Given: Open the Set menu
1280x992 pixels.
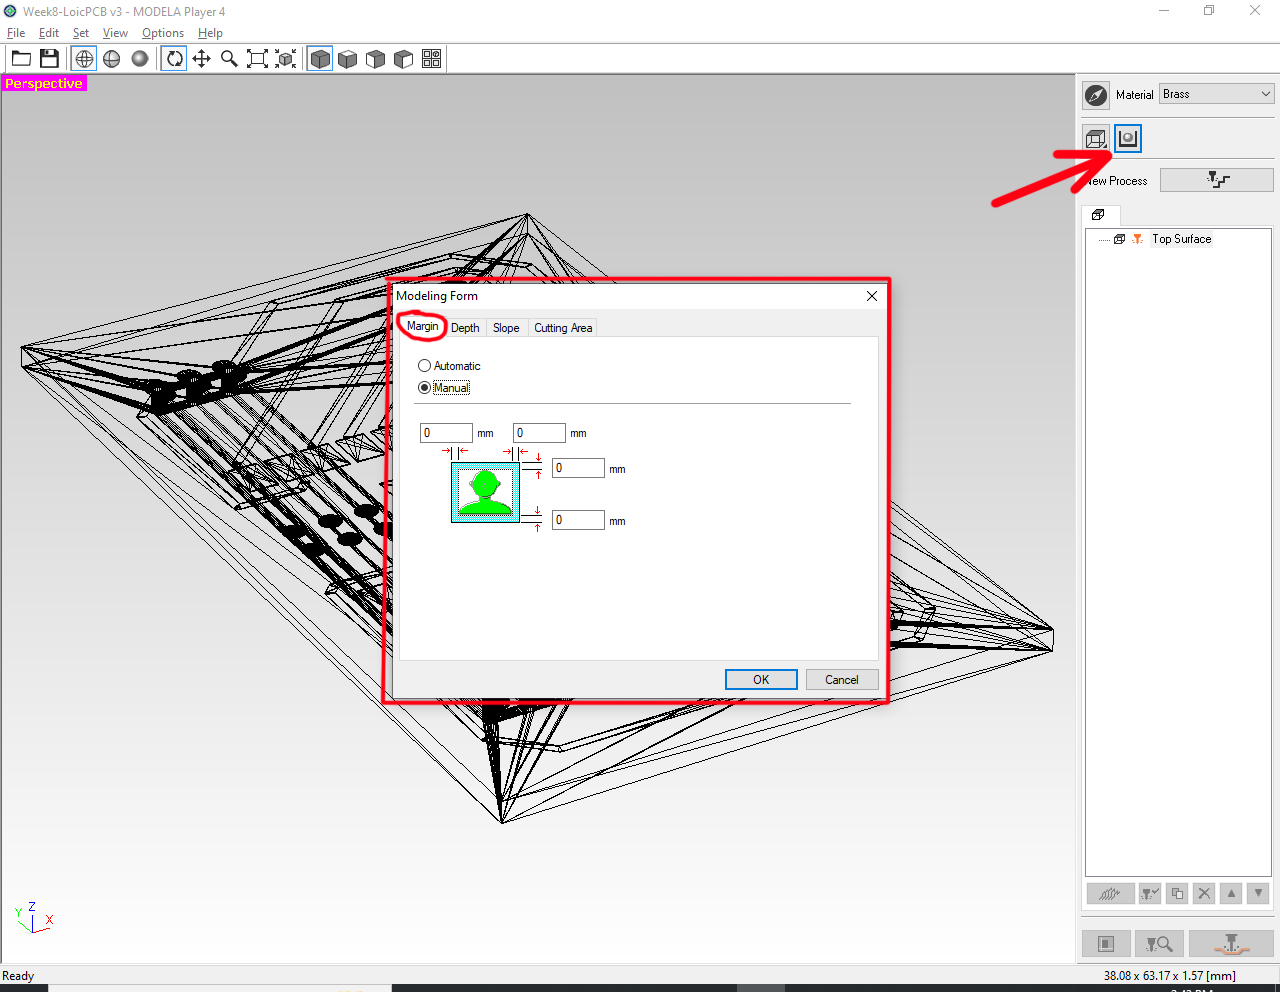Looking at the screenshot, I should pos(81,33).
